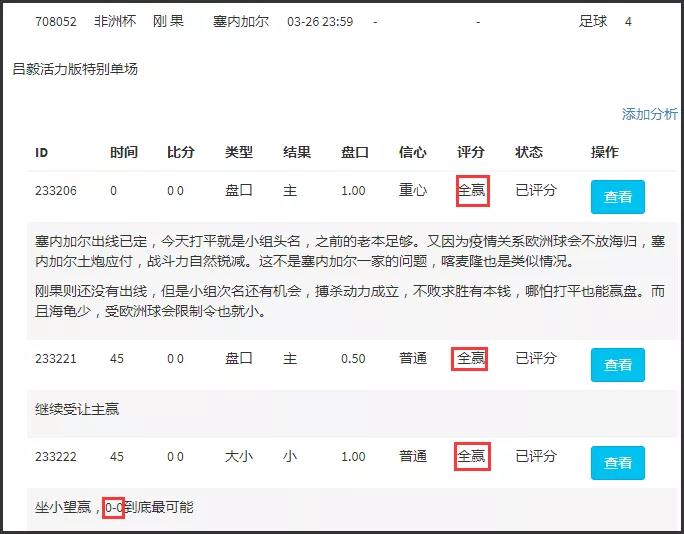Click 主 result in row 233221
The height and width of the screenshot is (534, 684).
pyautogui.click(x=290, y=359)
